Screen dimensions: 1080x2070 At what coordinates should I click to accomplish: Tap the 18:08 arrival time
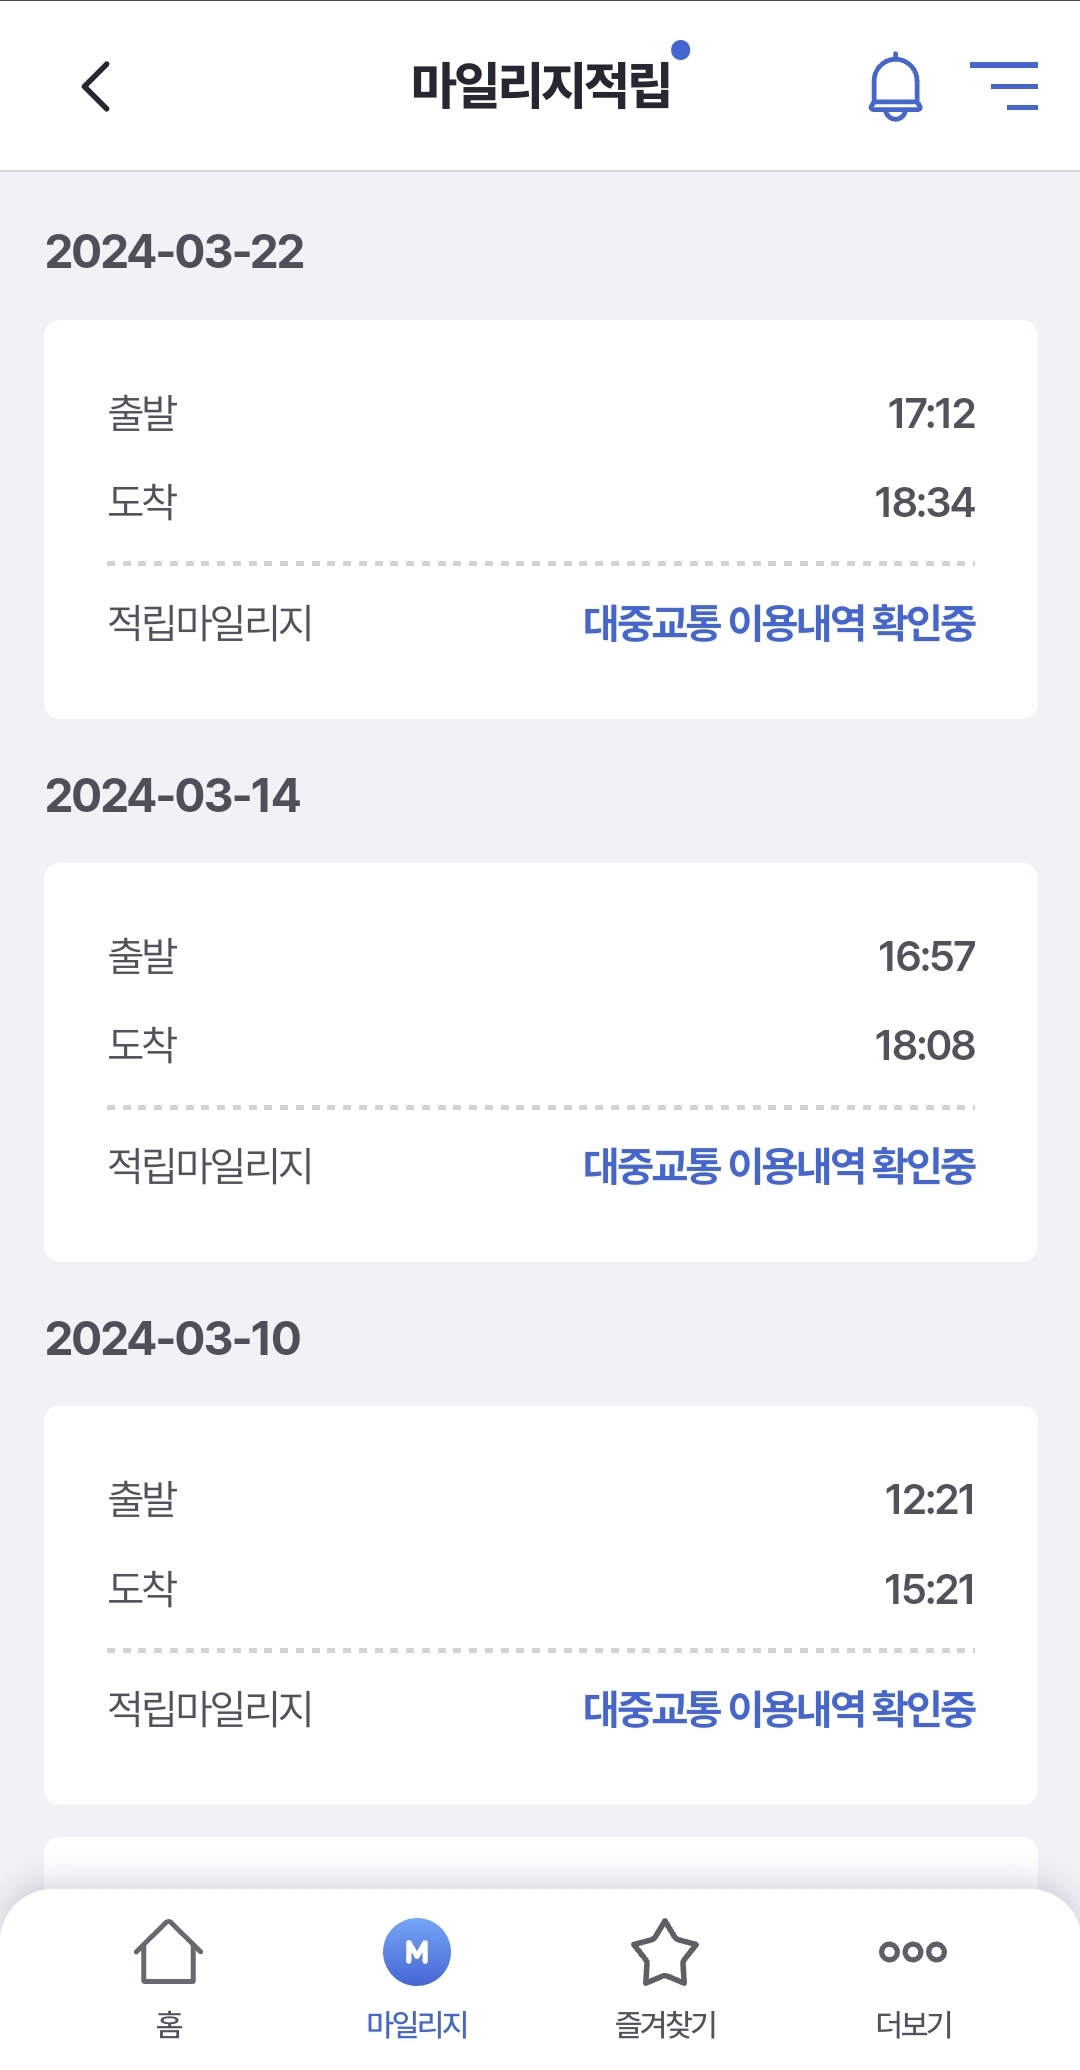pyautogui.click(x=925, y=1046)
